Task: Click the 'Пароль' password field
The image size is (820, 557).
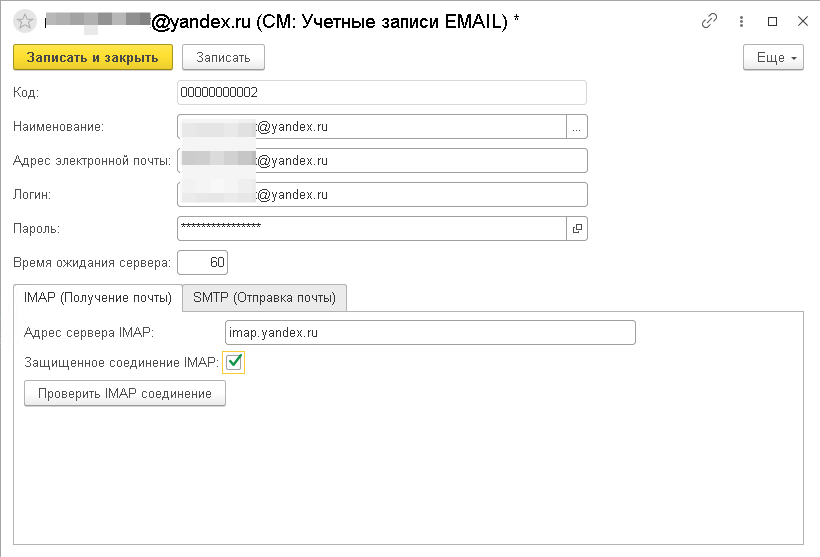Action: pos(372,229)
